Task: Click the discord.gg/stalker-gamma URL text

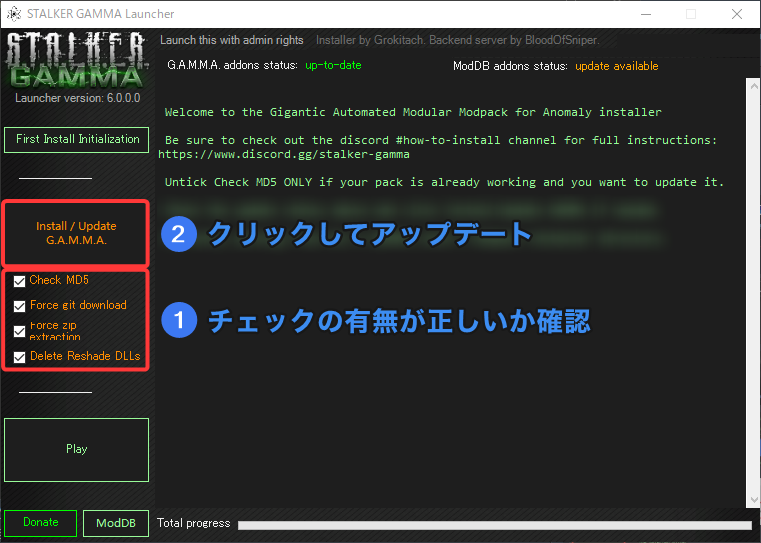Action: (283, 154)
